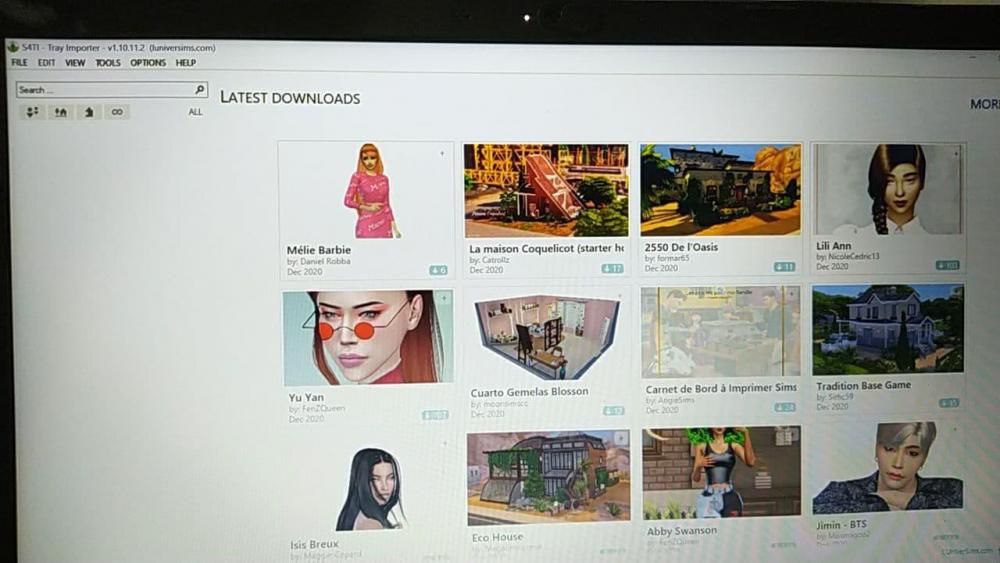Click the title "Lili Ann"

pos(834,245)
